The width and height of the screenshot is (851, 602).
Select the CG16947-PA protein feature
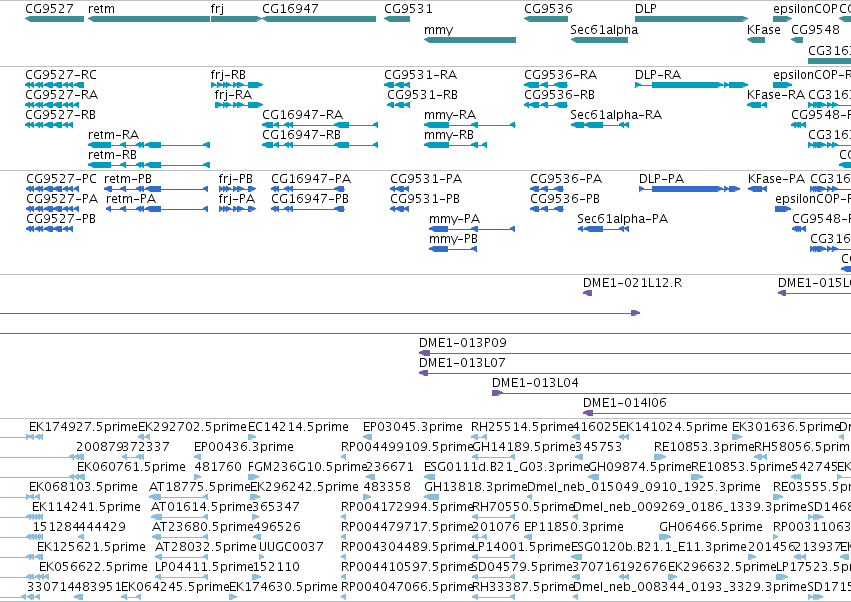(x=308, y=189)
